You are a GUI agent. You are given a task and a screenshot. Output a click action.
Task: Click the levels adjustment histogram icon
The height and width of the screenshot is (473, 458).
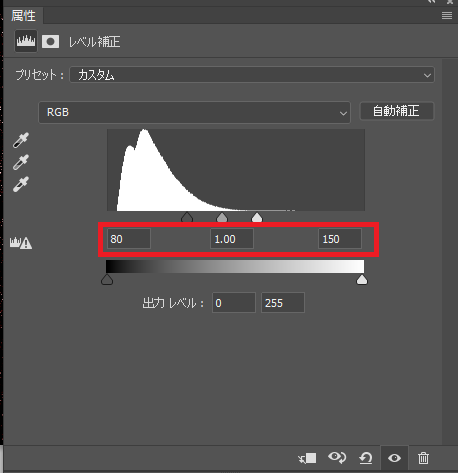click(x=26, y=41)
